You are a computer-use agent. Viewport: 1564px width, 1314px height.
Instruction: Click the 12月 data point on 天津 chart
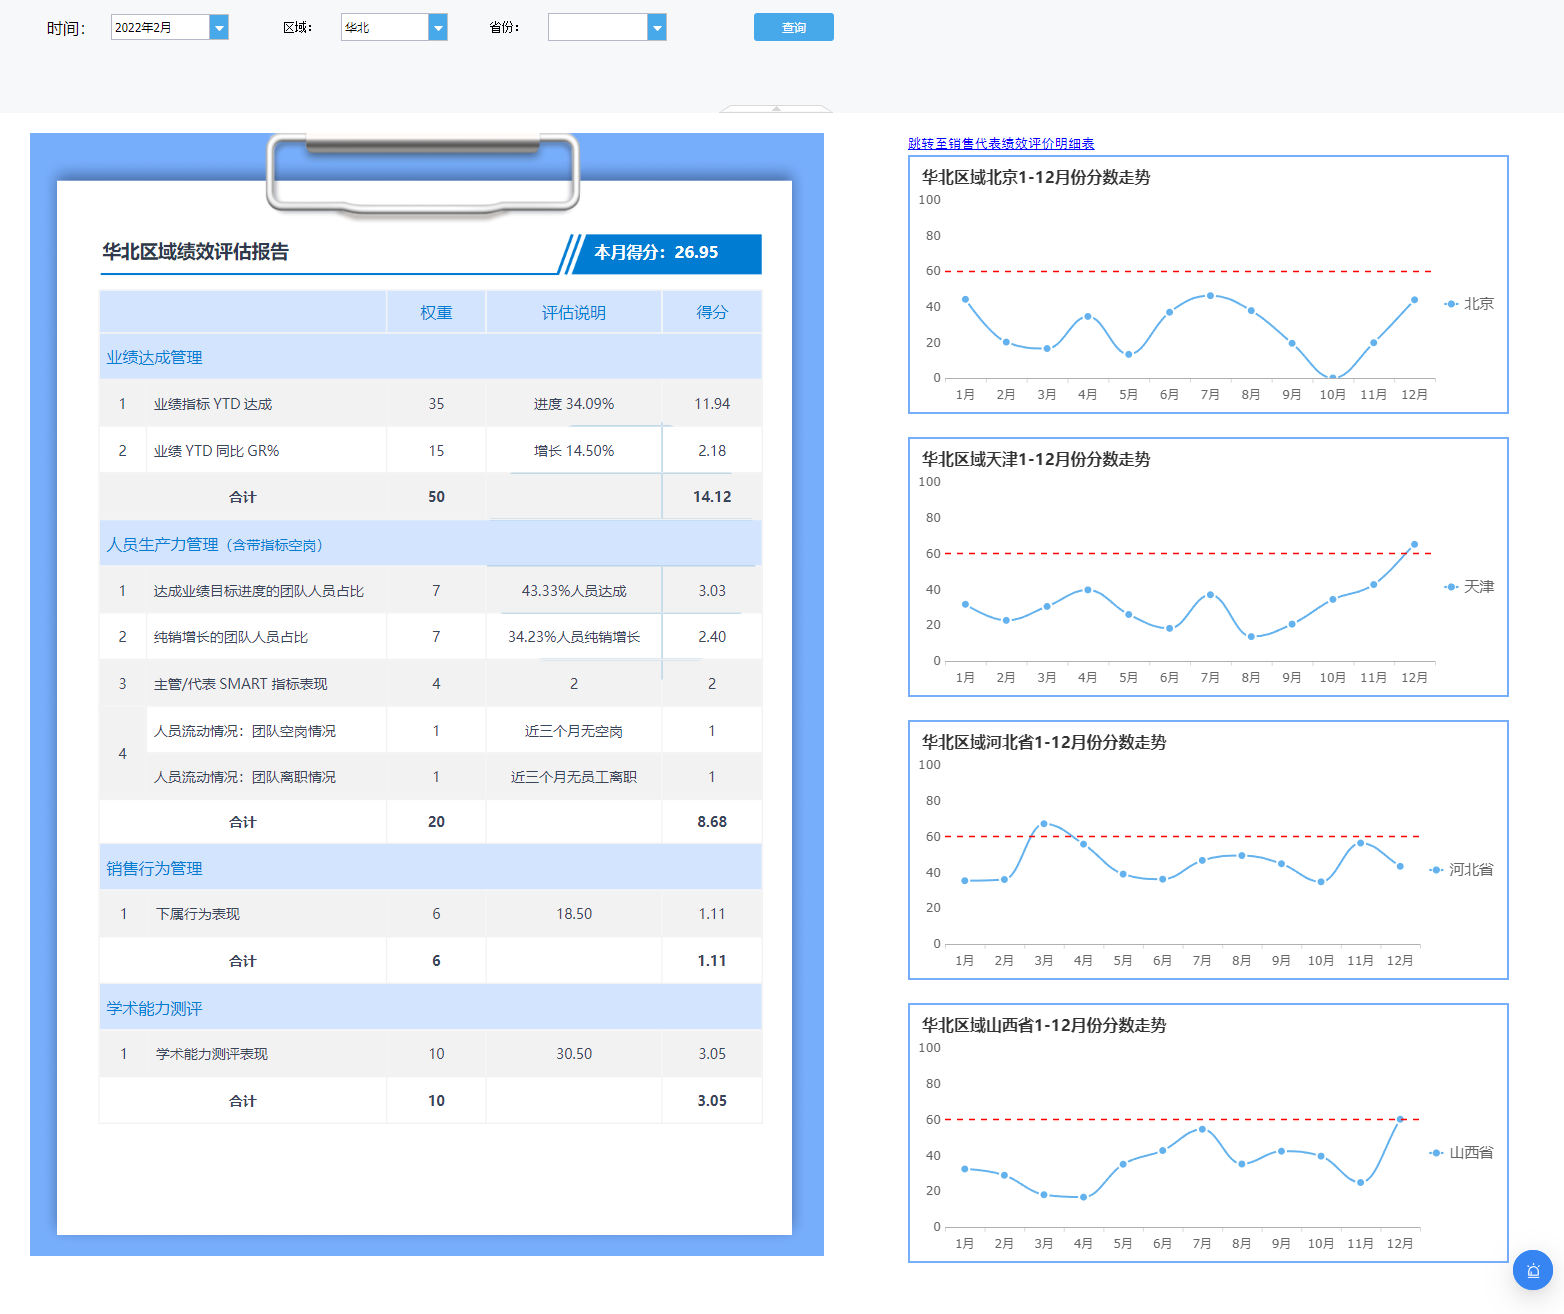coord(1414,545)
